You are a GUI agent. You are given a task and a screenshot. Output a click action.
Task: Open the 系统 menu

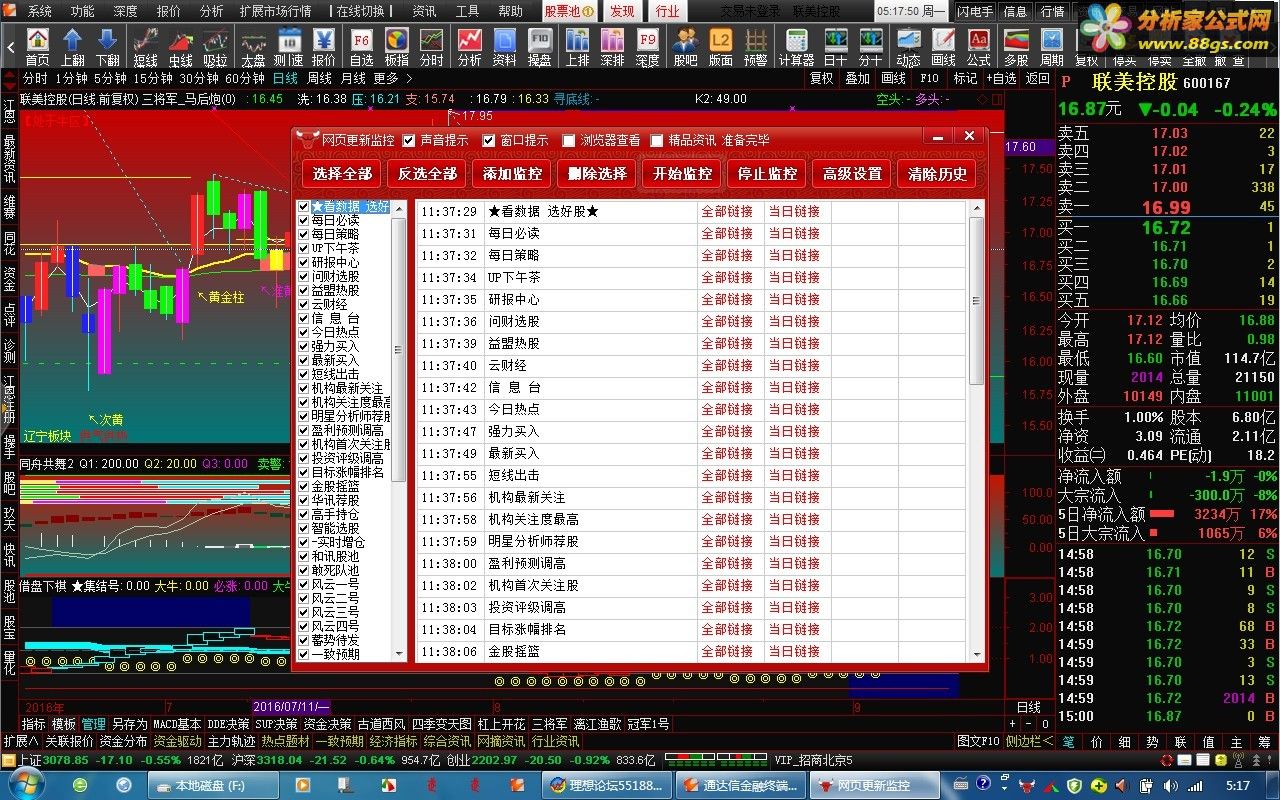click(40, 11)
